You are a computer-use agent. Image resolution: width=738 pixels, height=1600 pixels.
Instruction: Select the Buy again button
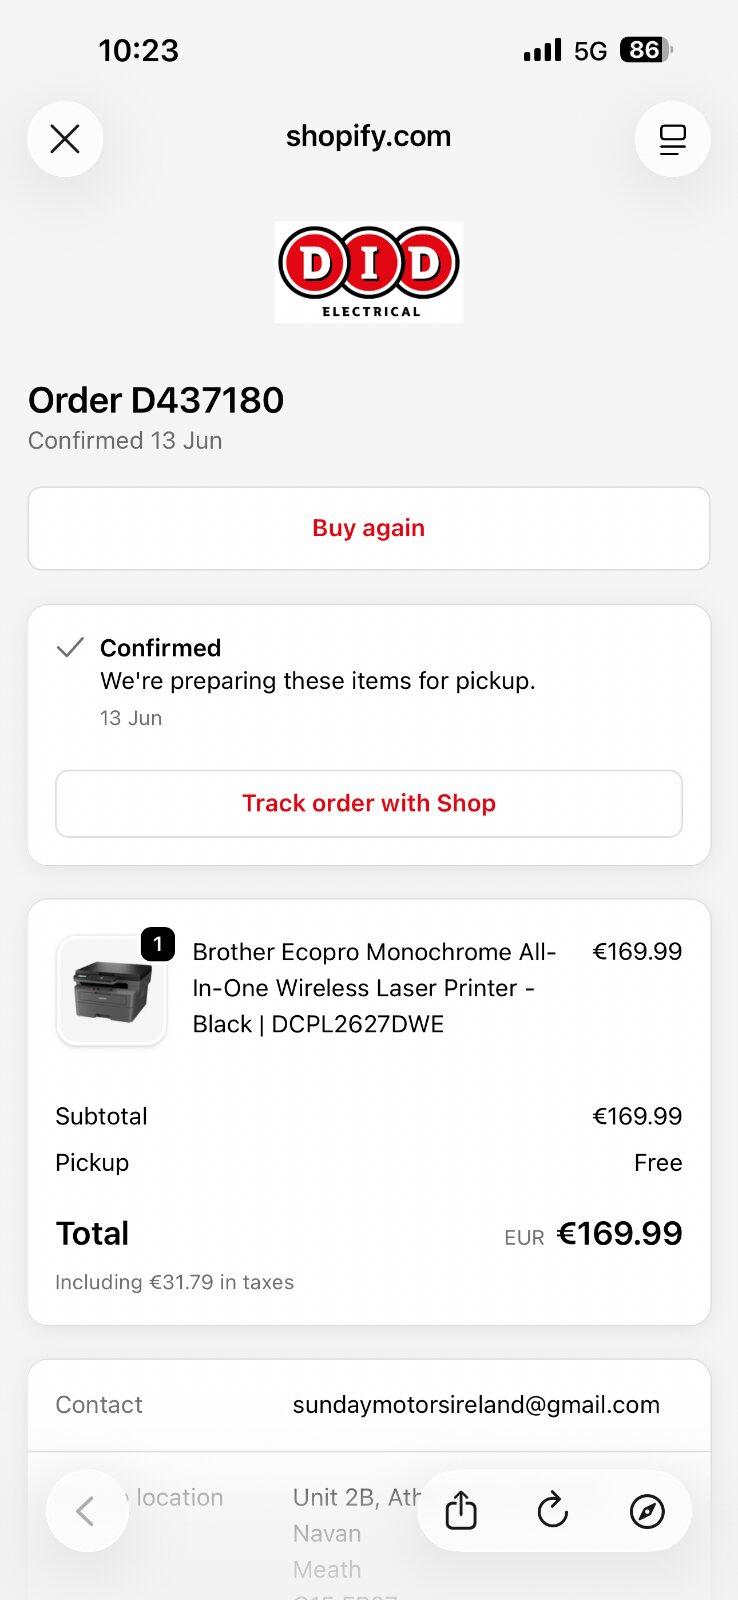tap(369, 528)
